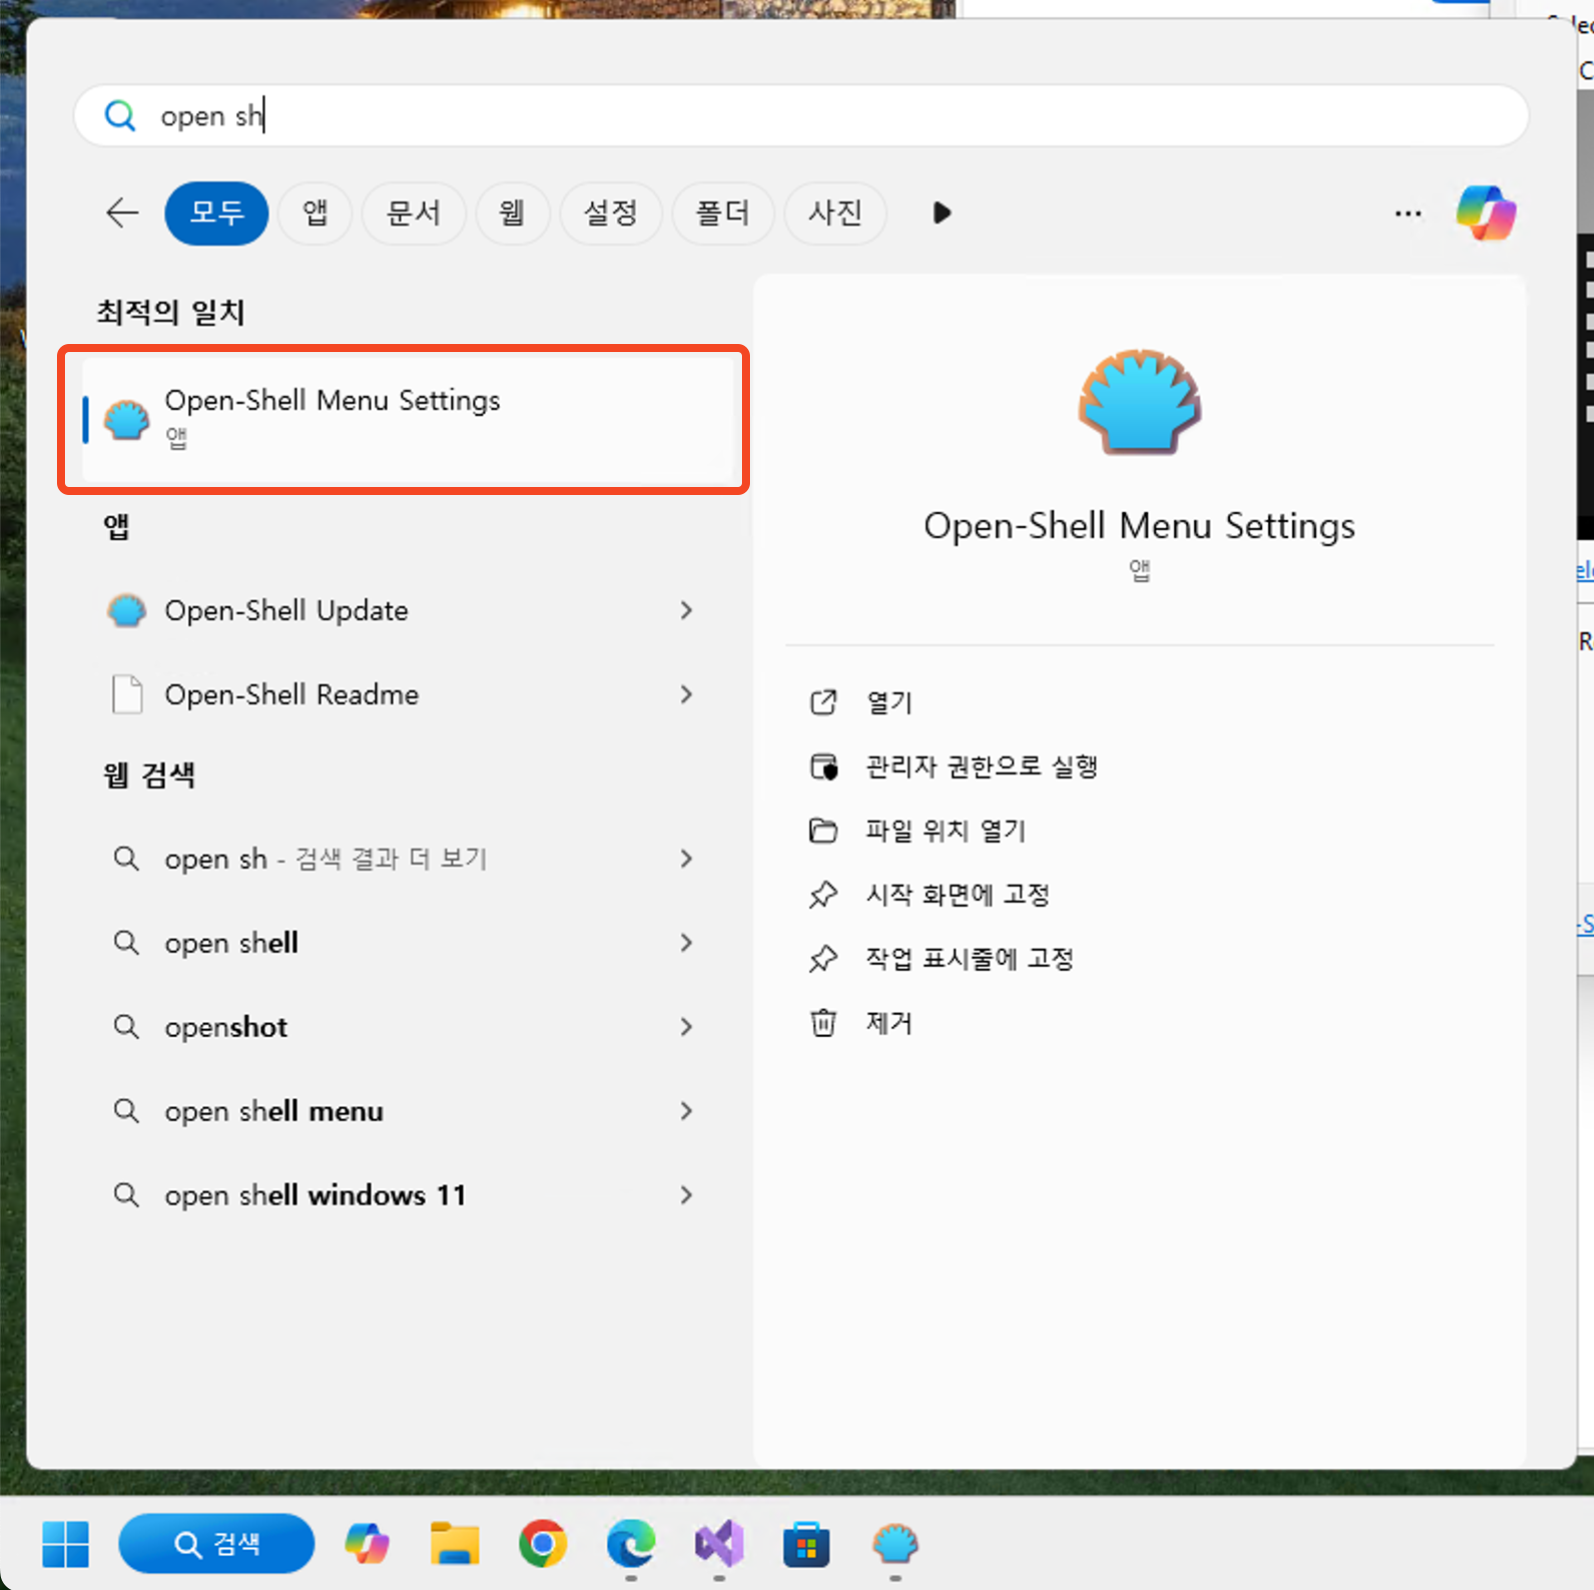
Task: Click the 열기 open-external icon
Action: 823,702
